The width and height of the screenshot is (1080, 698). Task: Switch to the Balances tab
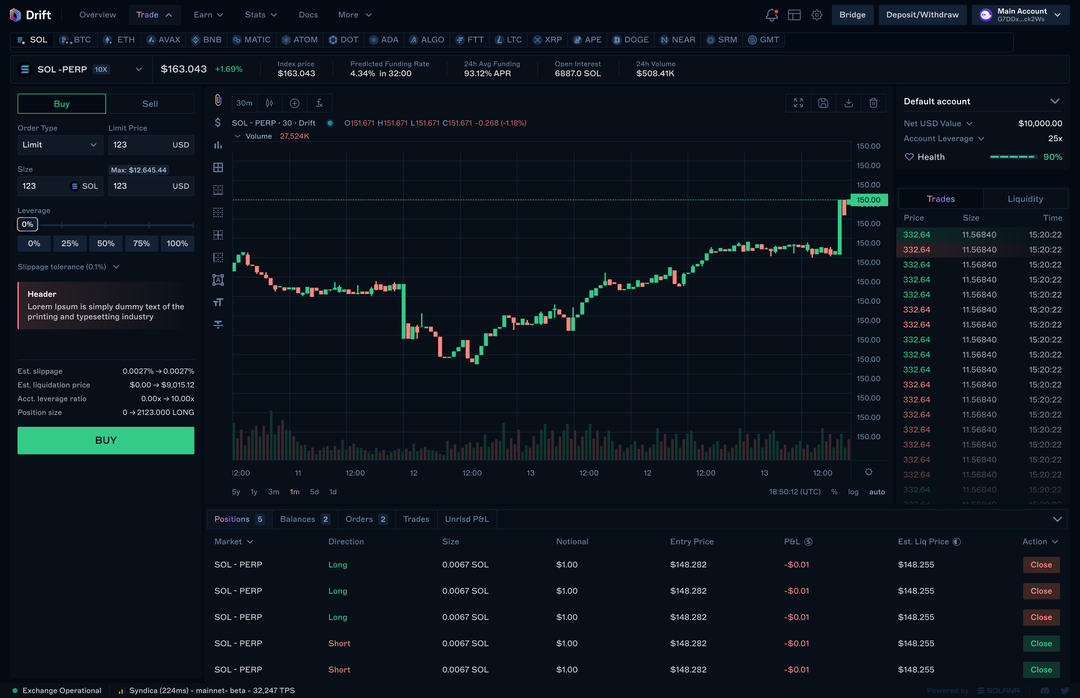(304, 519)
